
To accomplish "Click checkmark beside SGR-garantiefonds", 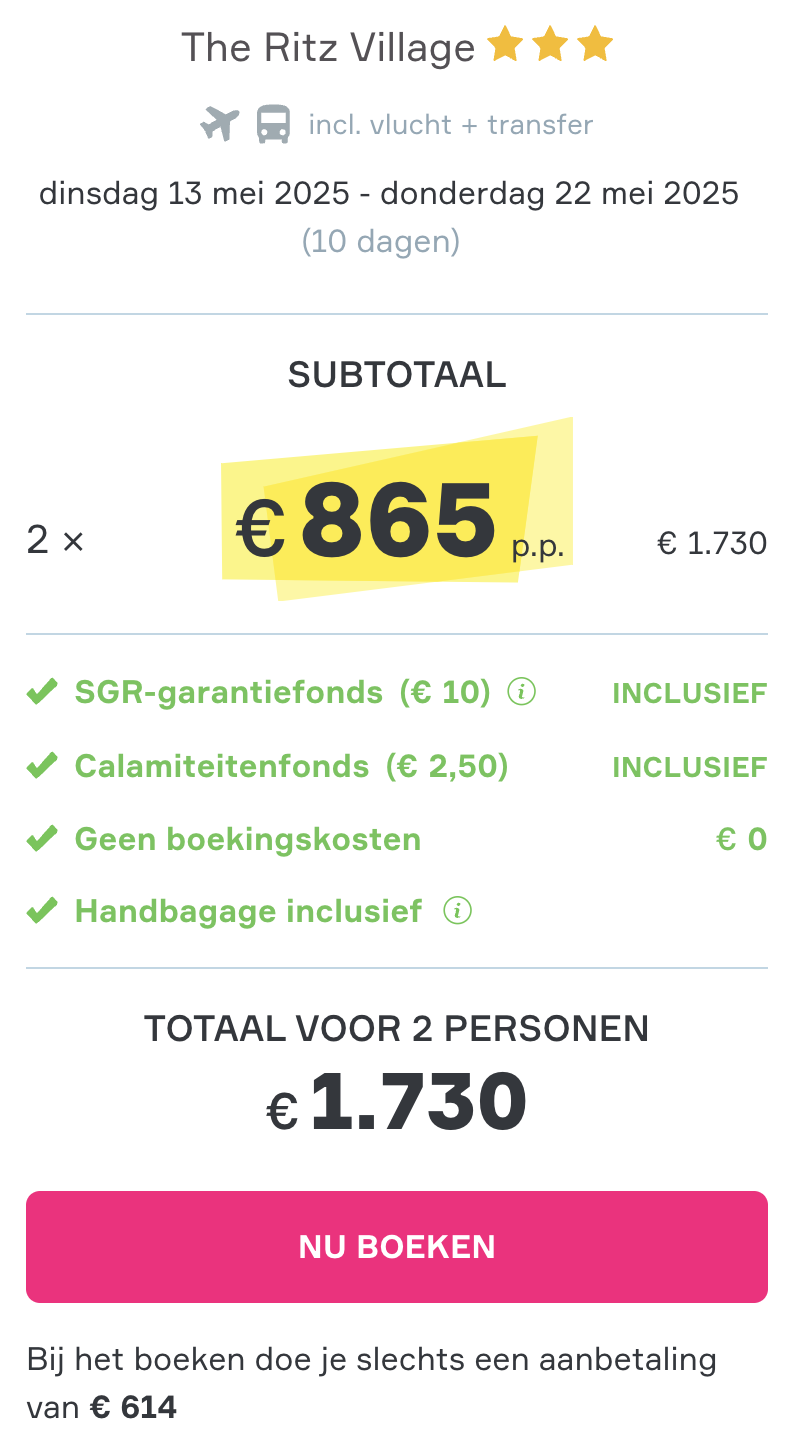I will [41, 691].
